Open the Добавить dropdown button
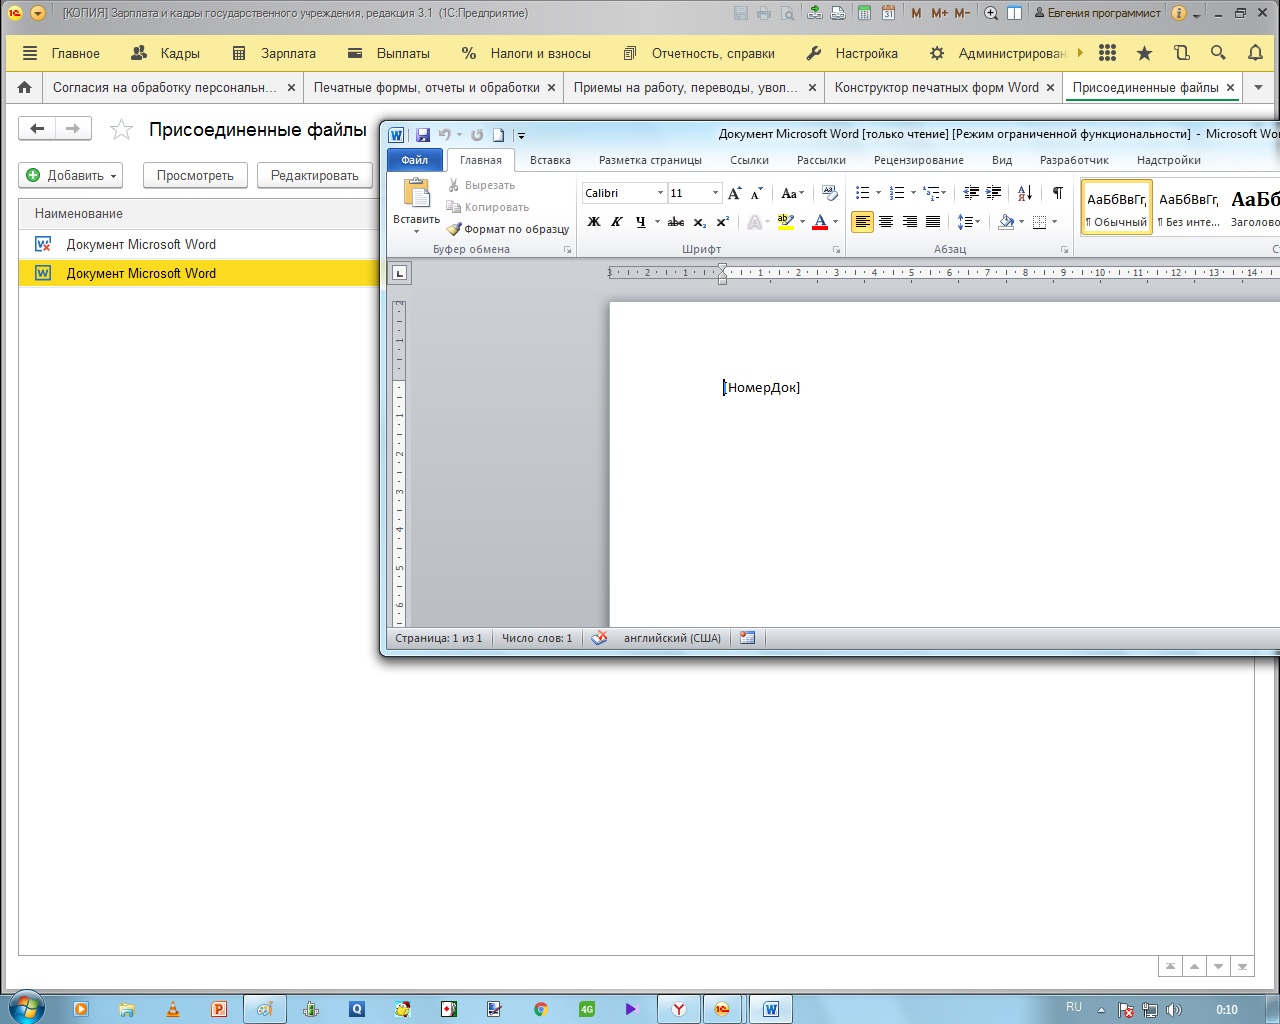Viewport: 1280px width, 1024px height. coord(71,175)
